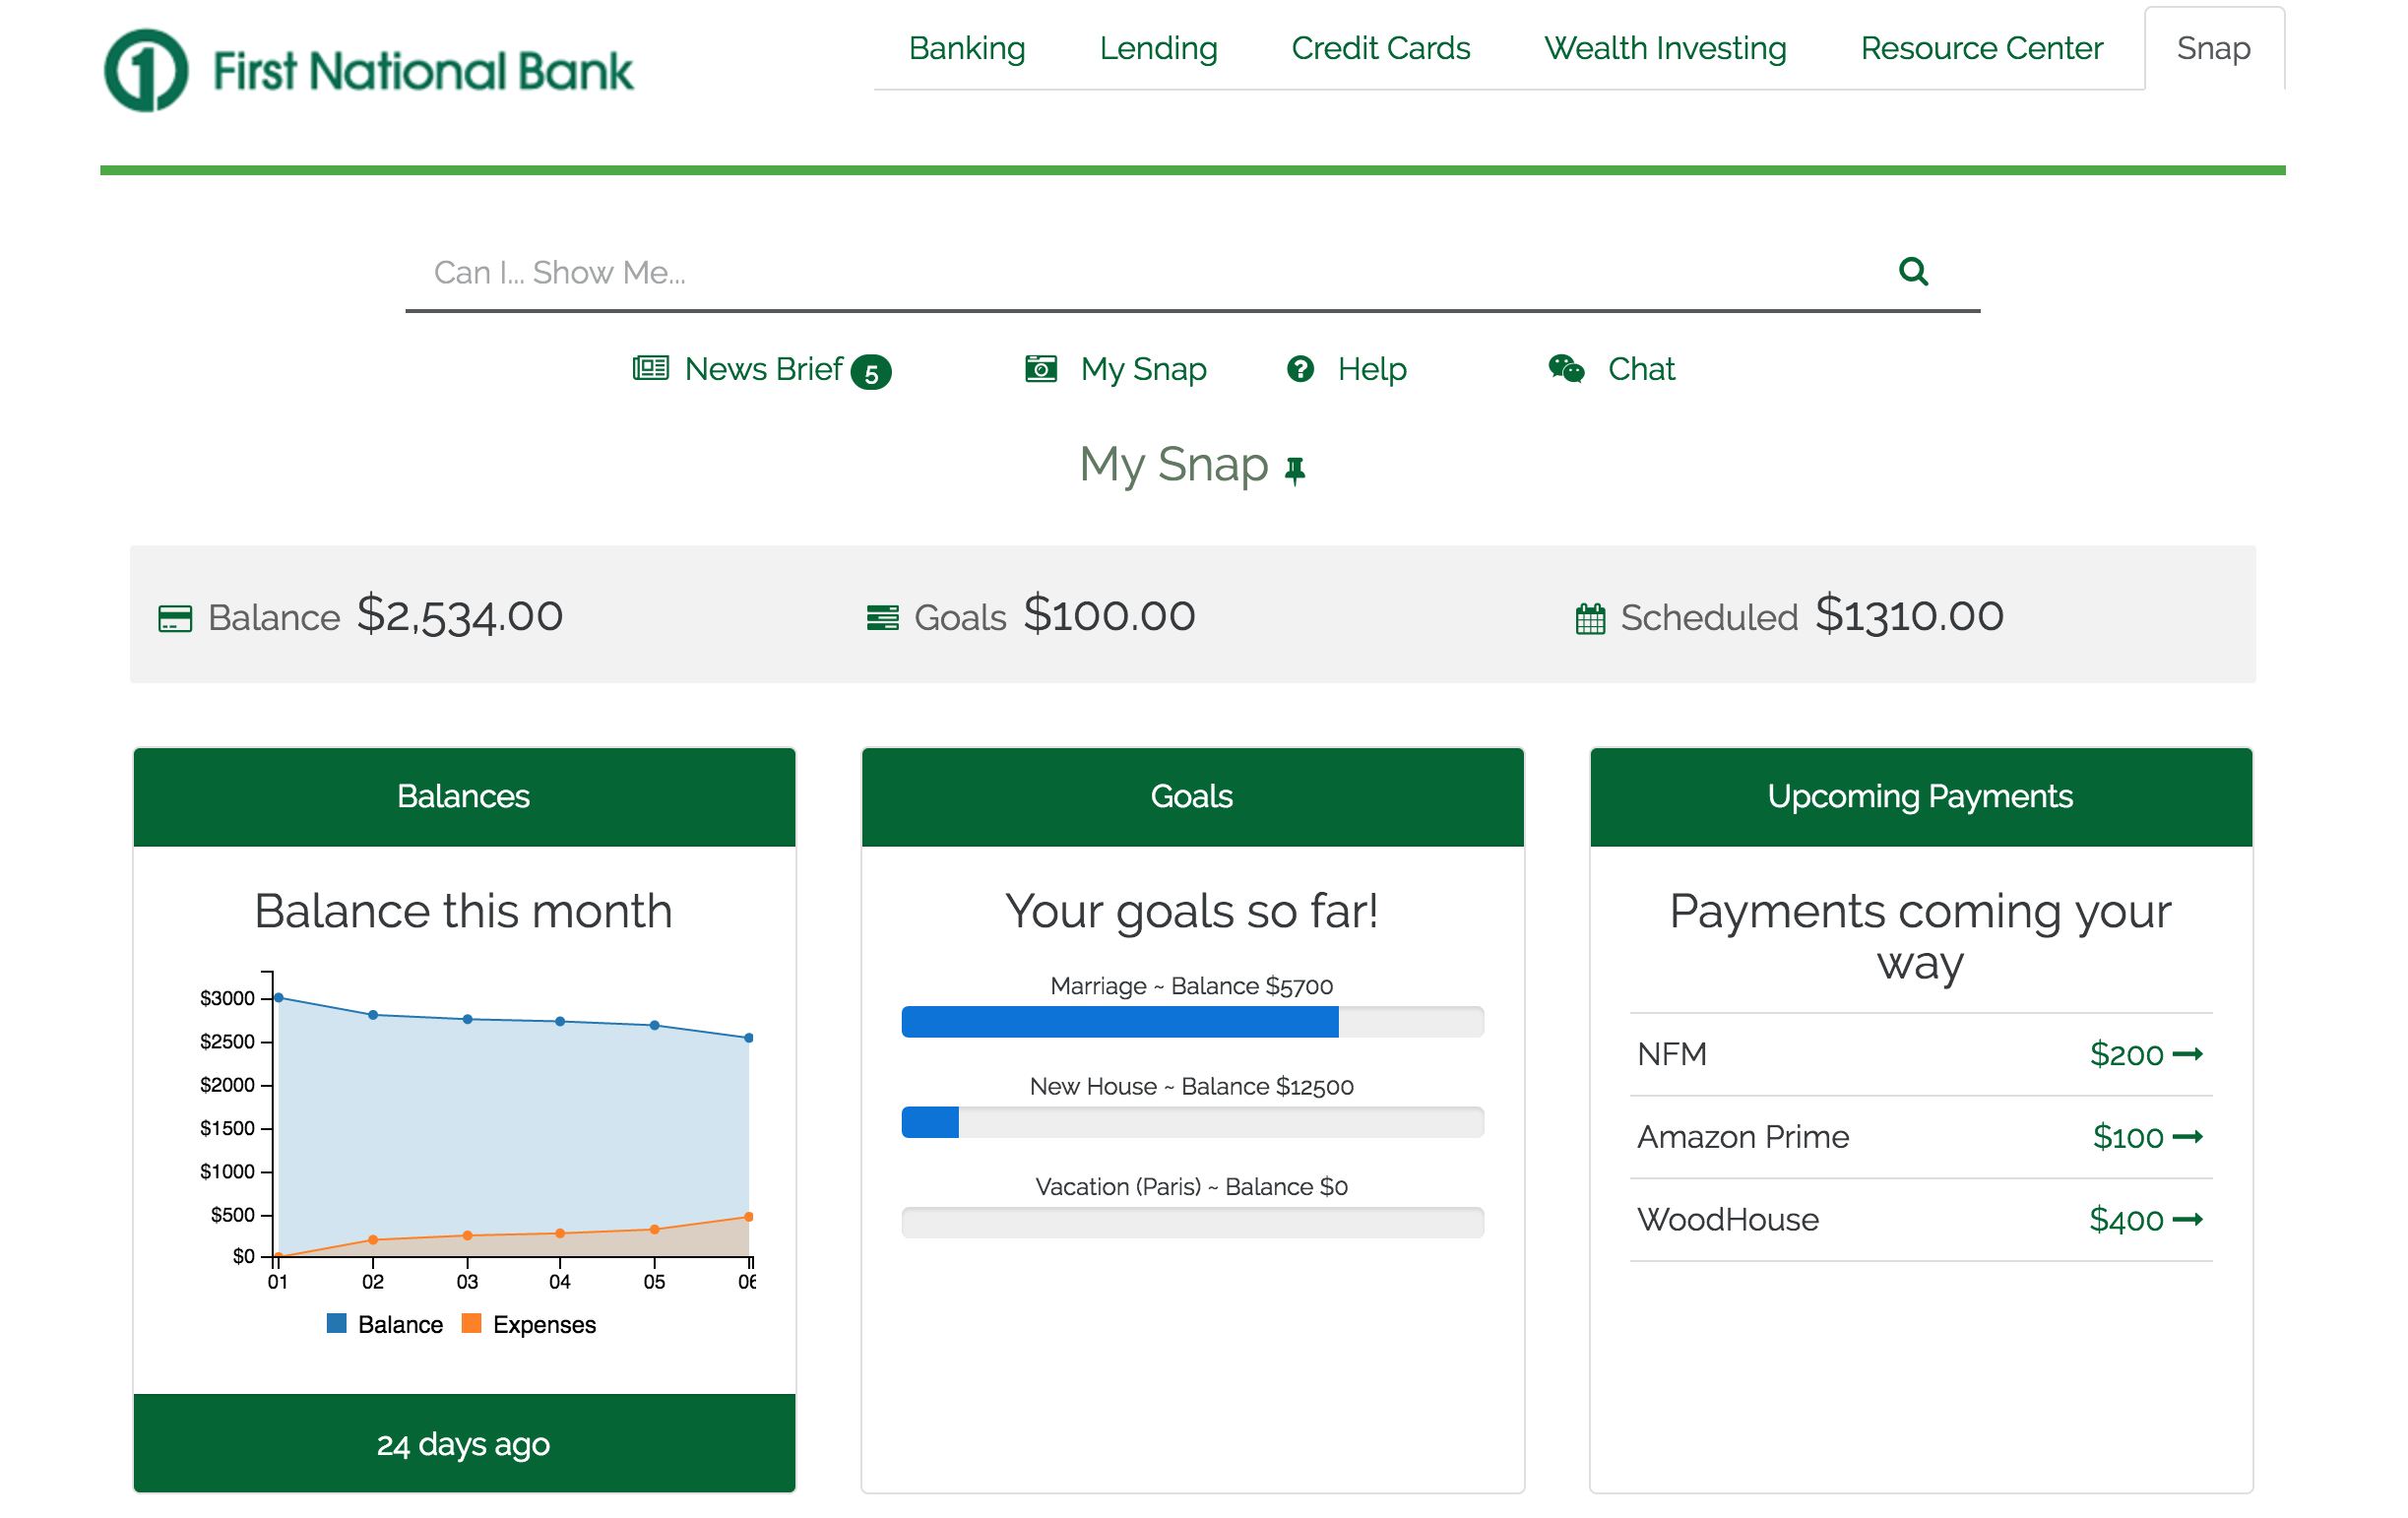Click the pin icon beside My Snap heading
The height and width of the screenshot is (1518, 2408).
1295,470
